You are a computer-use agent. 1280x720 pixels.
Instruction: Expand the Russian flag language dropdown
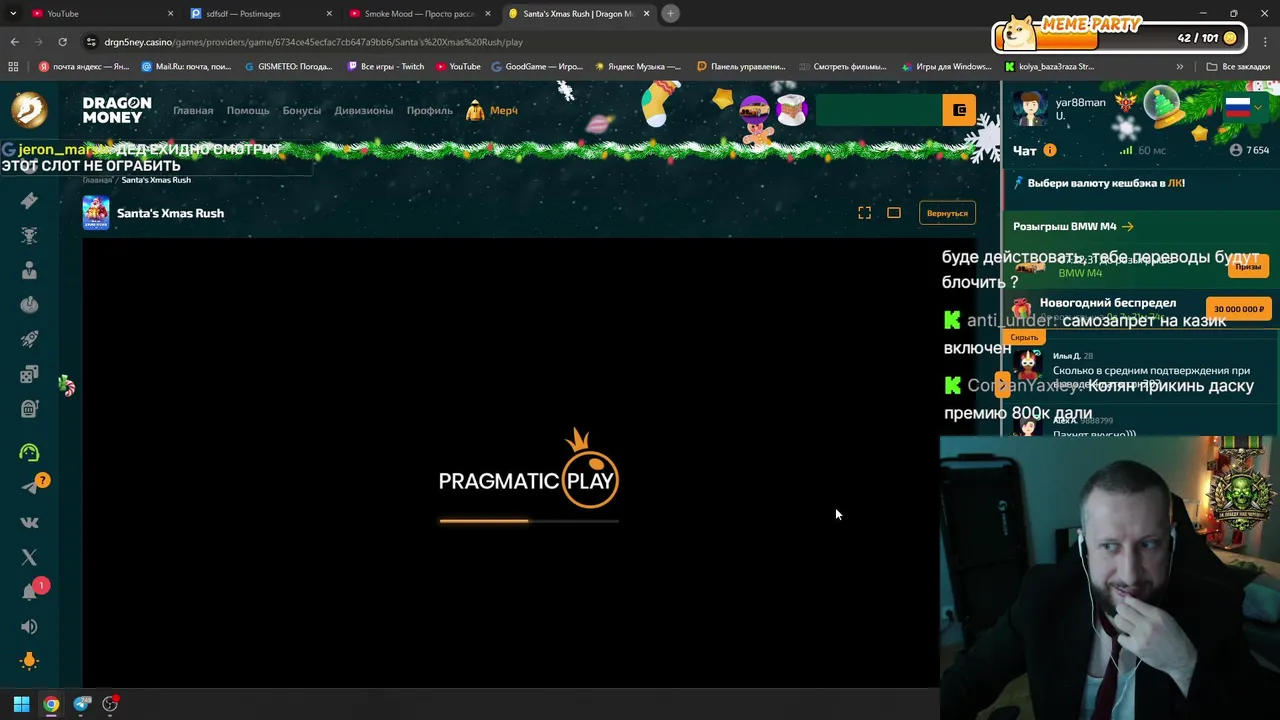click(1244, 108)
